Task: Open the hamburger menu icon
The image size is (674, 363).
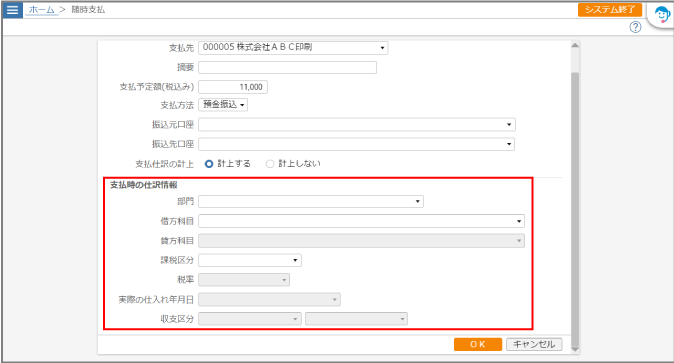Action: (x=12, y=9)
